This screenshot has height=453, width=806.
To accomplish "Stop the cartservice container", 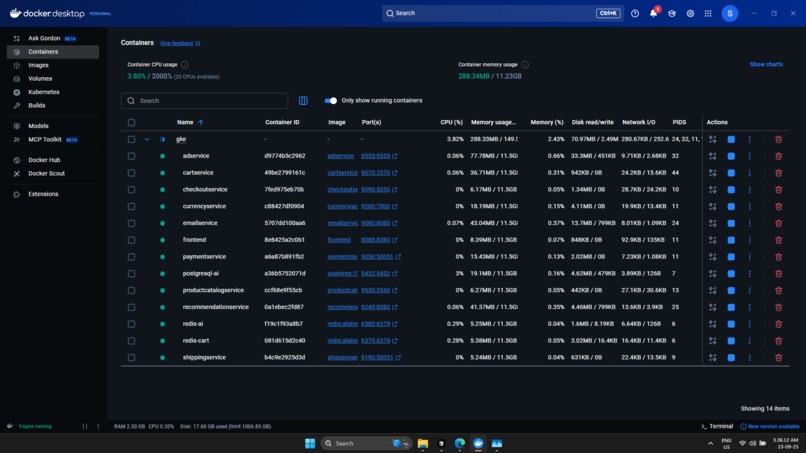I will (x=731, y=173).
